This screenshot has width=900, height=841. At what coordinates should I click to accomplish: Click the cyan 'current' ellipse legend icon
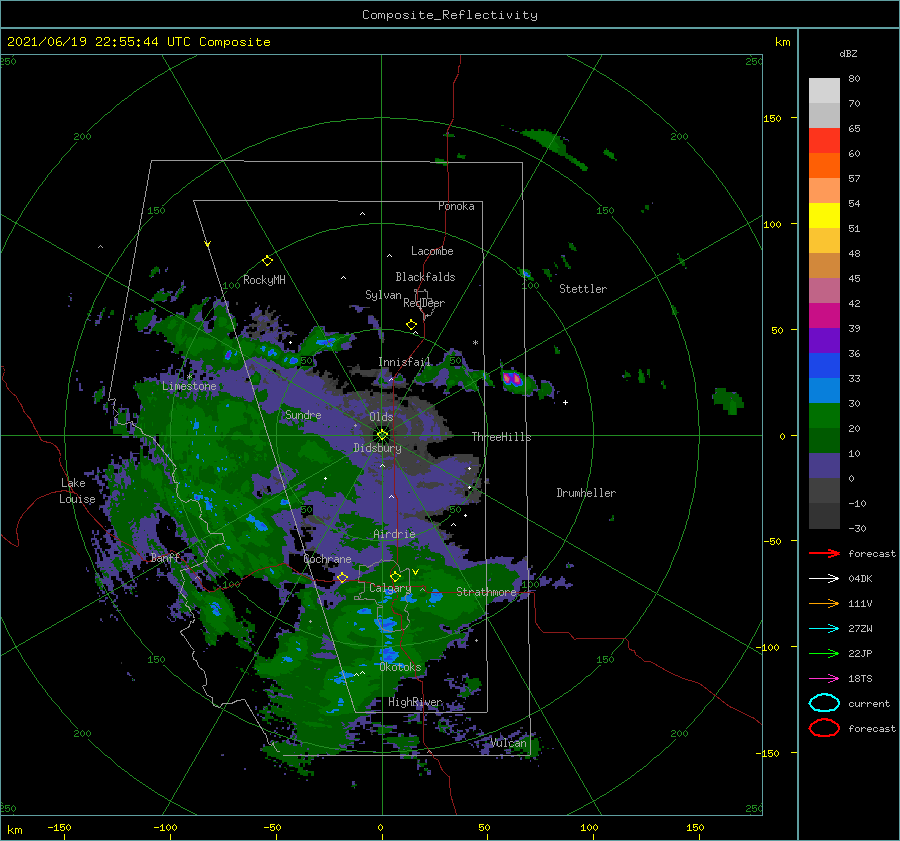pos(824,703)
